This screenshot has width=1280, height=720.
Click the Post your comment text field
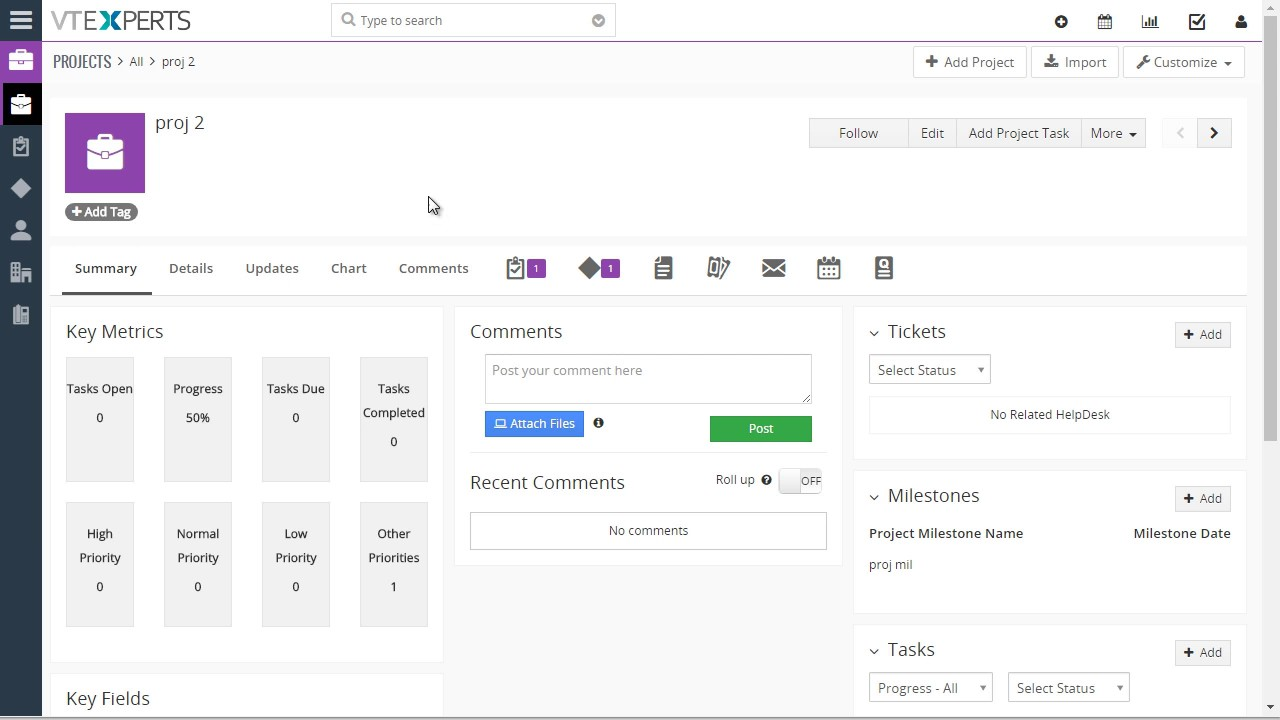[648, 378]
